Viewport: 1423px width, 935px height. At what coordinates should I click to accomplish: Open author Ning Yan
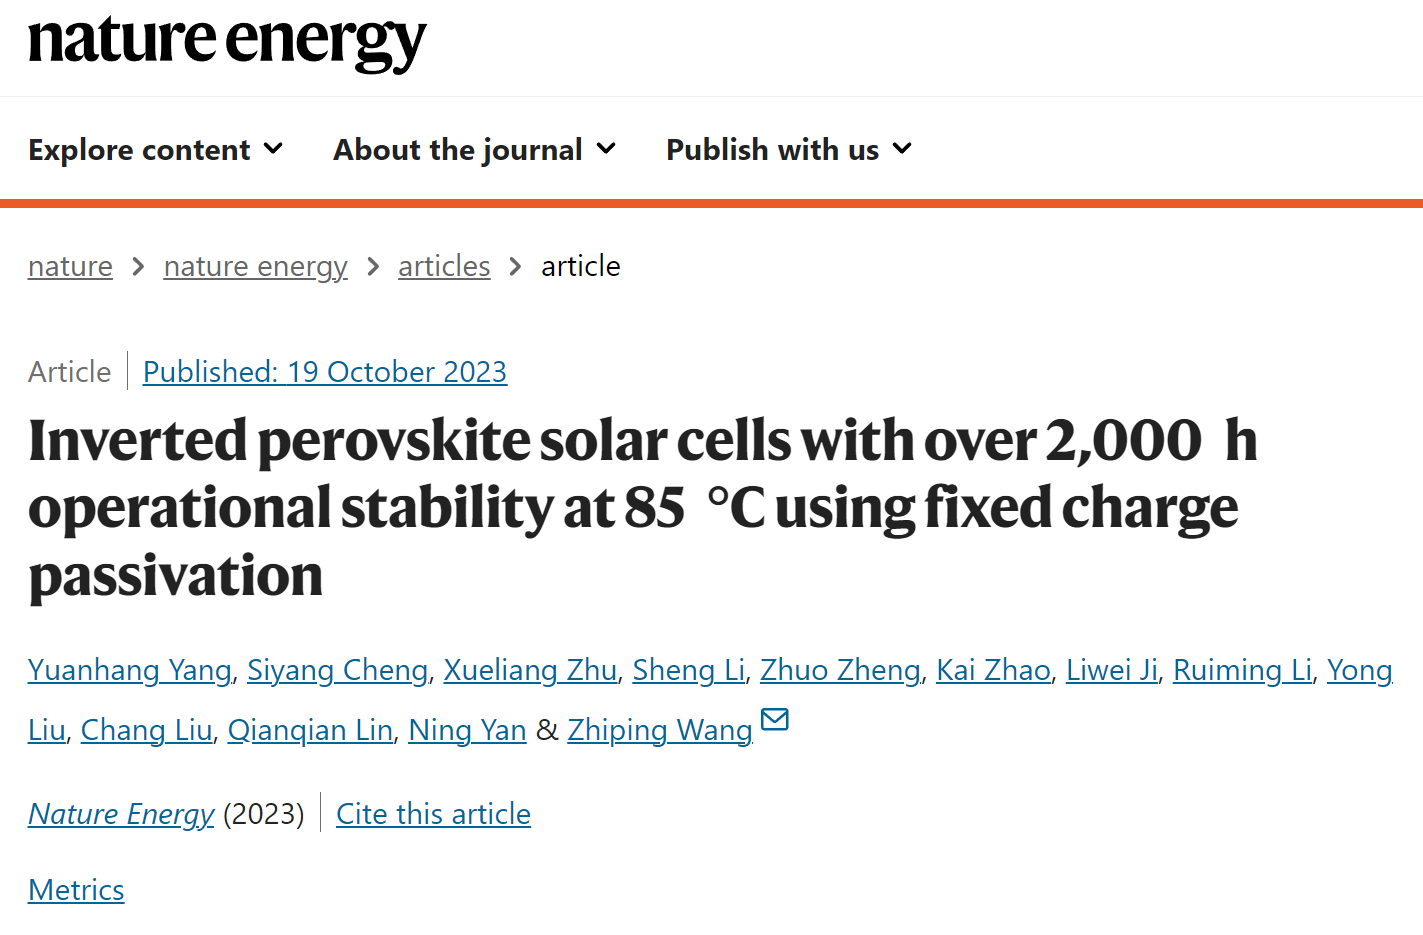click(467, 730)
